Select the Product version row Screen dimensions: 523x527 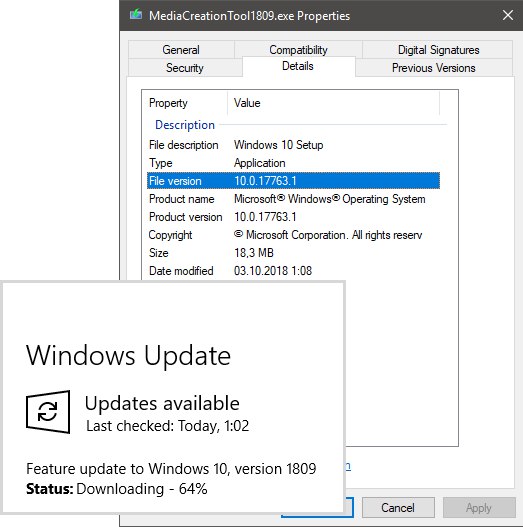pyautogui.click(x=293, y=217)
